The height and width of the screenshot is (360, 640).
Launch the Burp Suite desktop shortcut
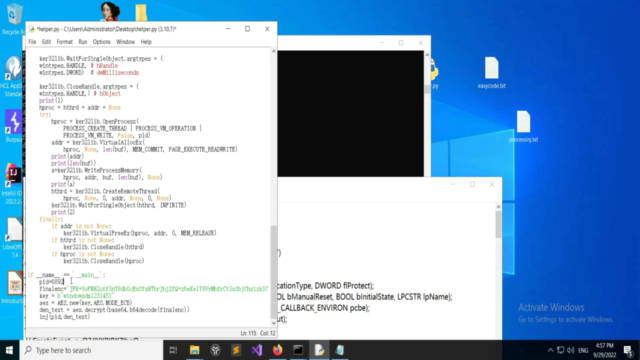coord(13,127)
